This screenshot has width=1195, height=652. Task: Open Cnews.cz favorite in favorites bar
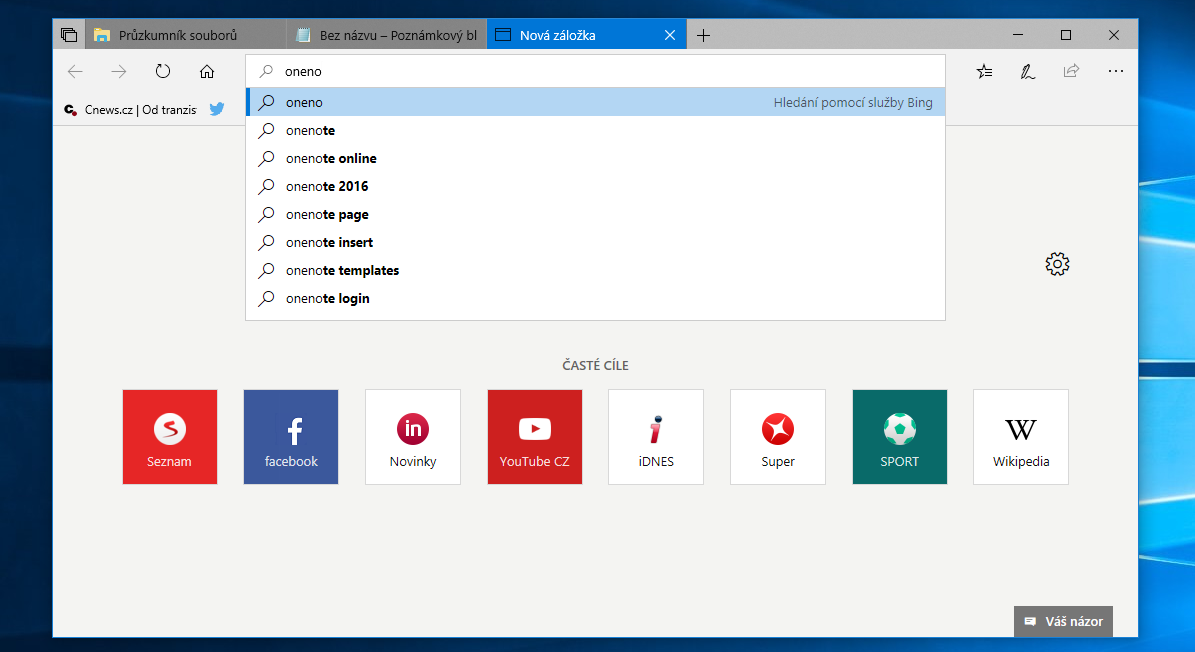pyautogui.click(x=130, y=110)
